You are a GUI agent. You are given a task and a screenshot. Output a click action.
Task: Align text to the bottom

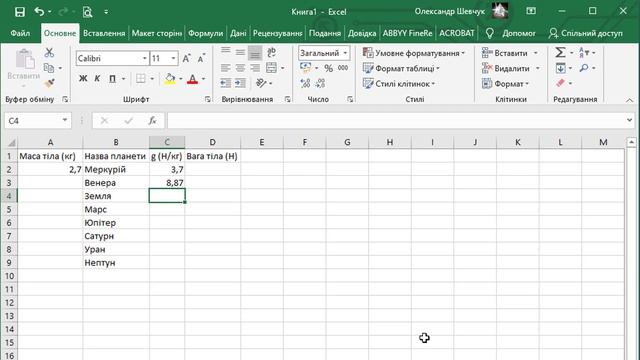coord(255,53)
